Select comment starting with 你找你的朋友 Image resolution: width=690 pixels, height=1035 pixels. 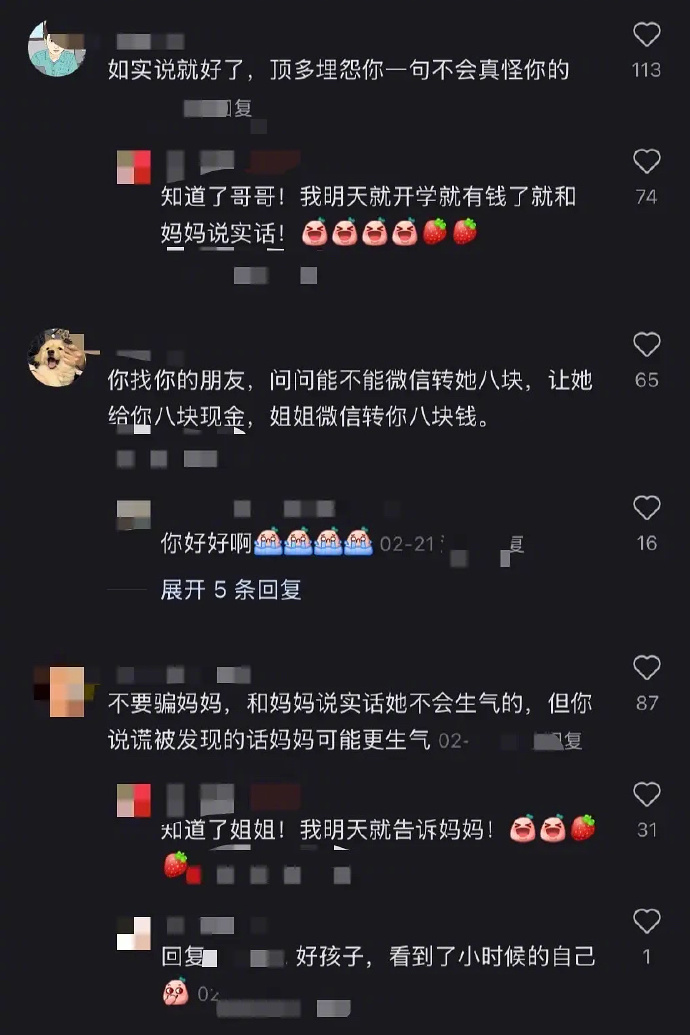tap(350, 398)
